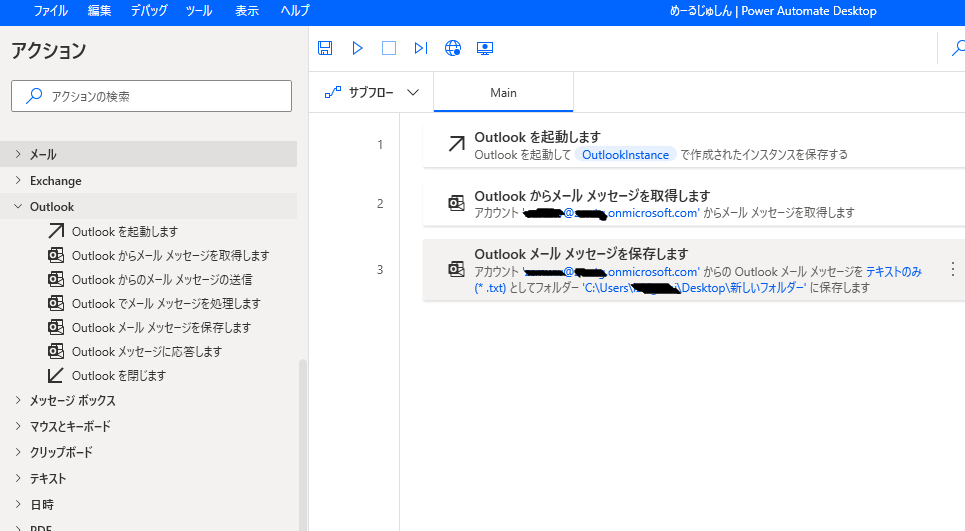This screenshot has height=531, width=965.
Task: Open the desktop recorder monitor icon
Action: 485,48
